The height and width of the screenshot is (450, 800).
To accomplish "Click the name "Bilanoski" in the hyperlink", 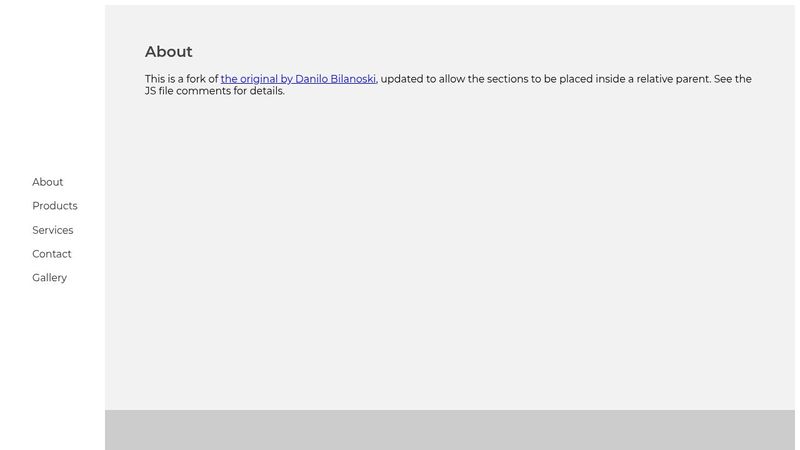I will point(353,79).
